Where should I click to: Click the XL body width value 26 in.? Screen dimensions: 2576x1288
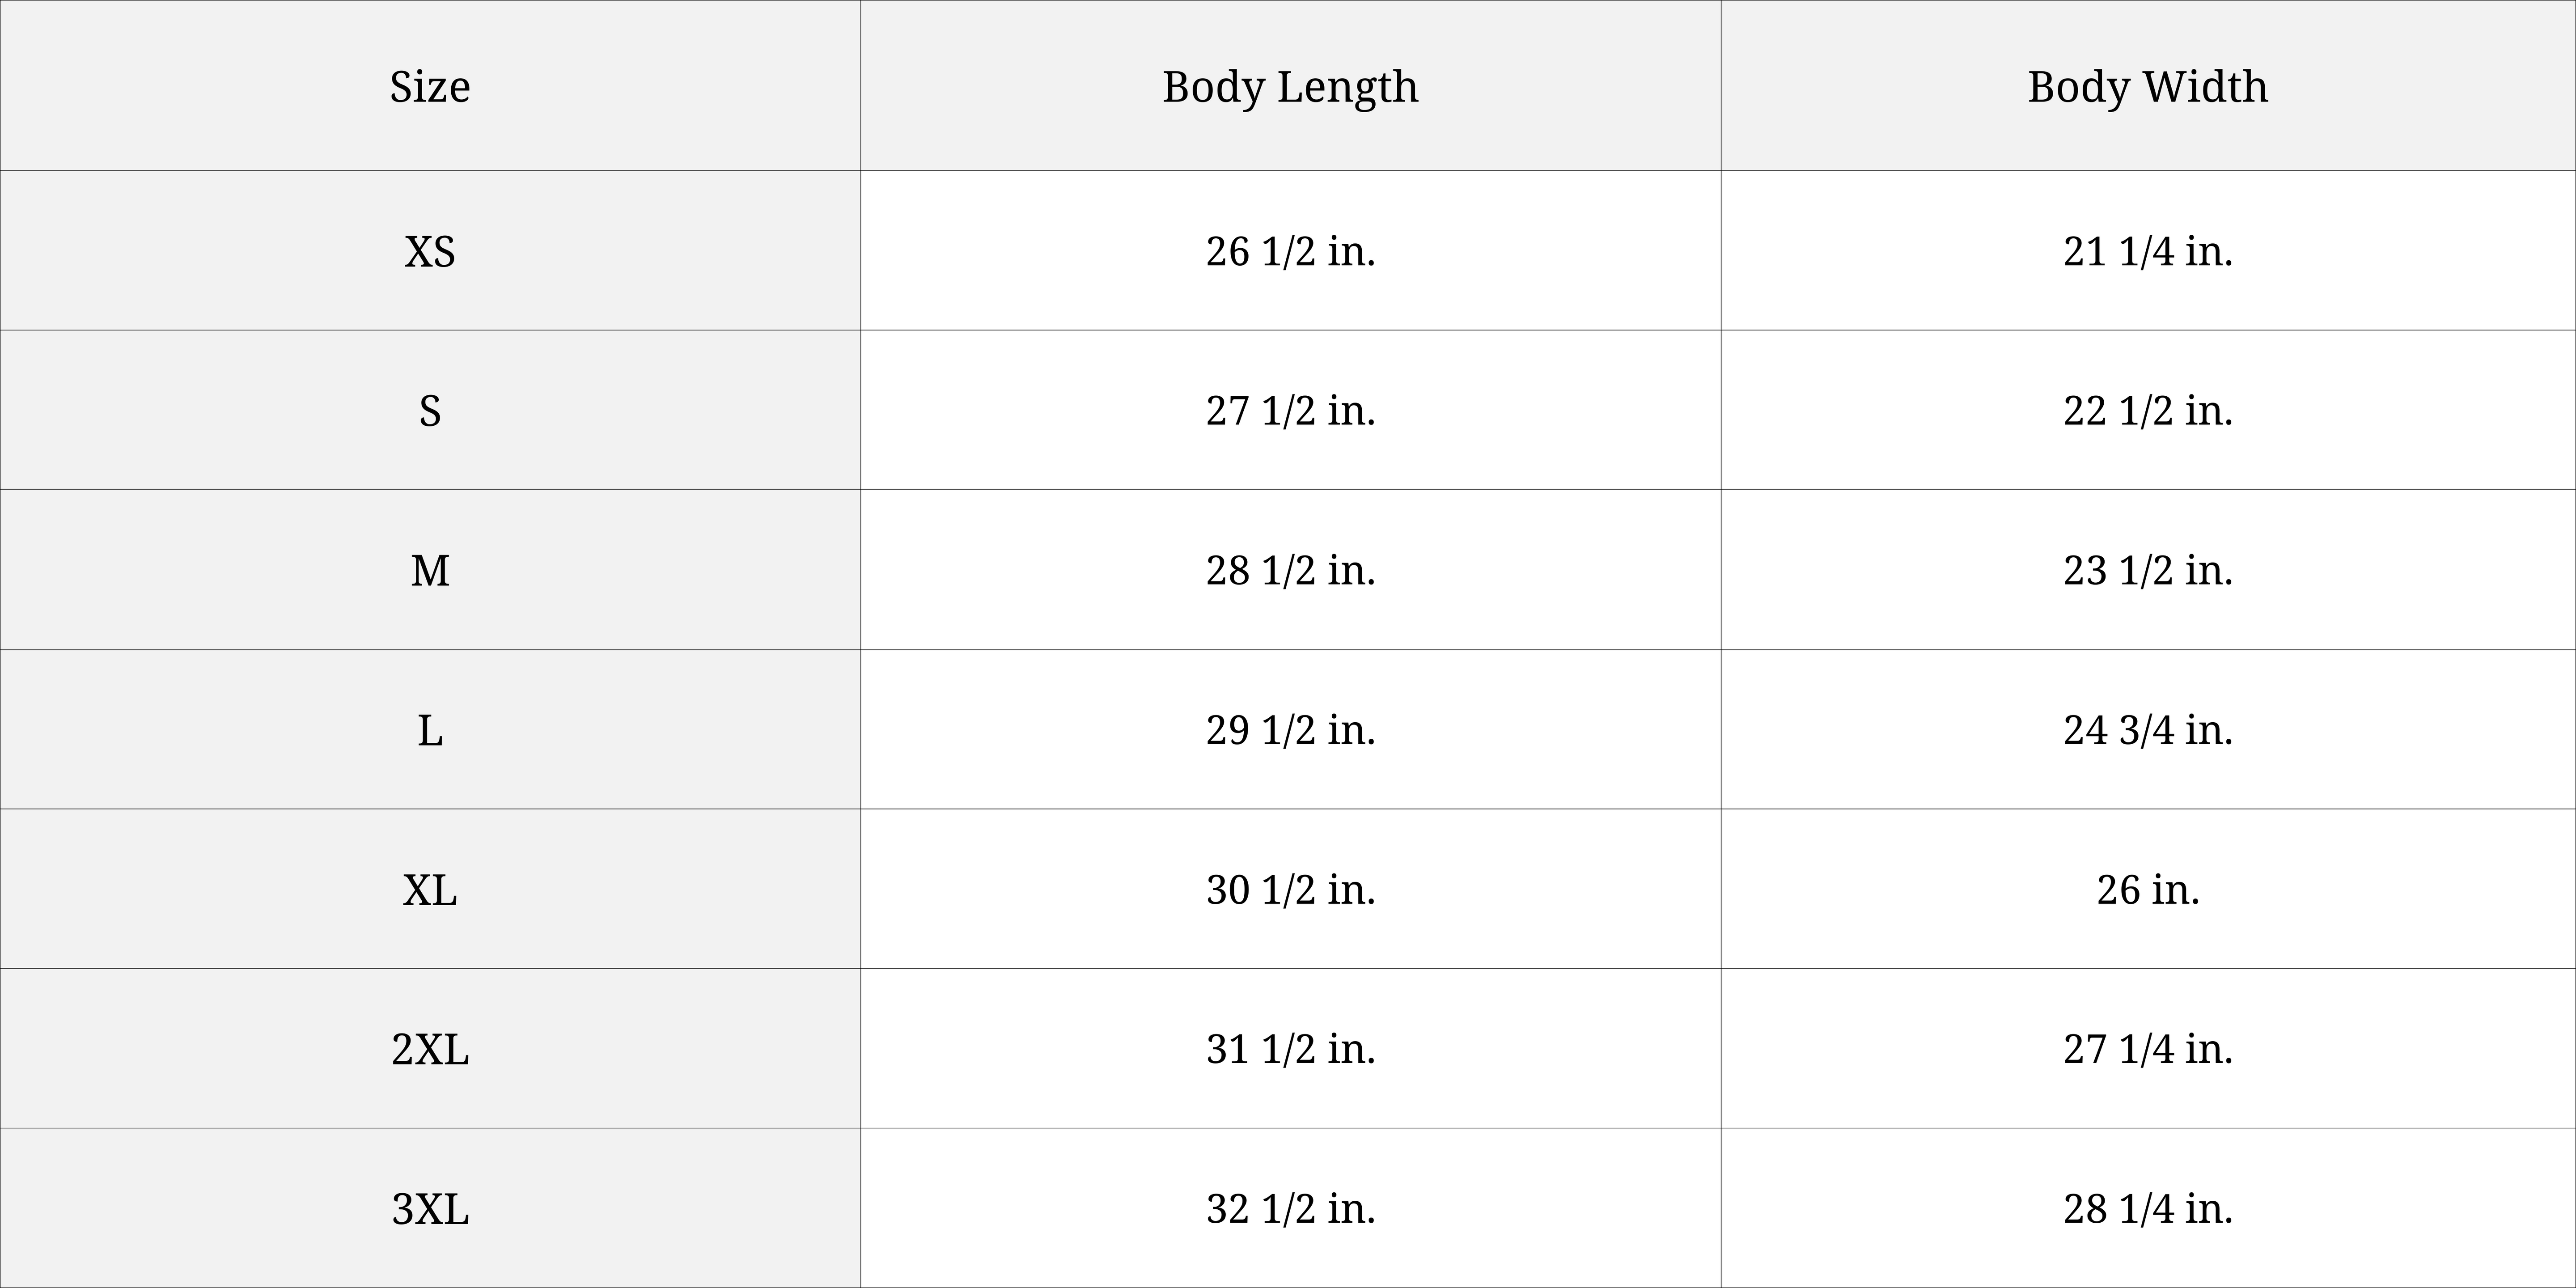point(2147,890)
